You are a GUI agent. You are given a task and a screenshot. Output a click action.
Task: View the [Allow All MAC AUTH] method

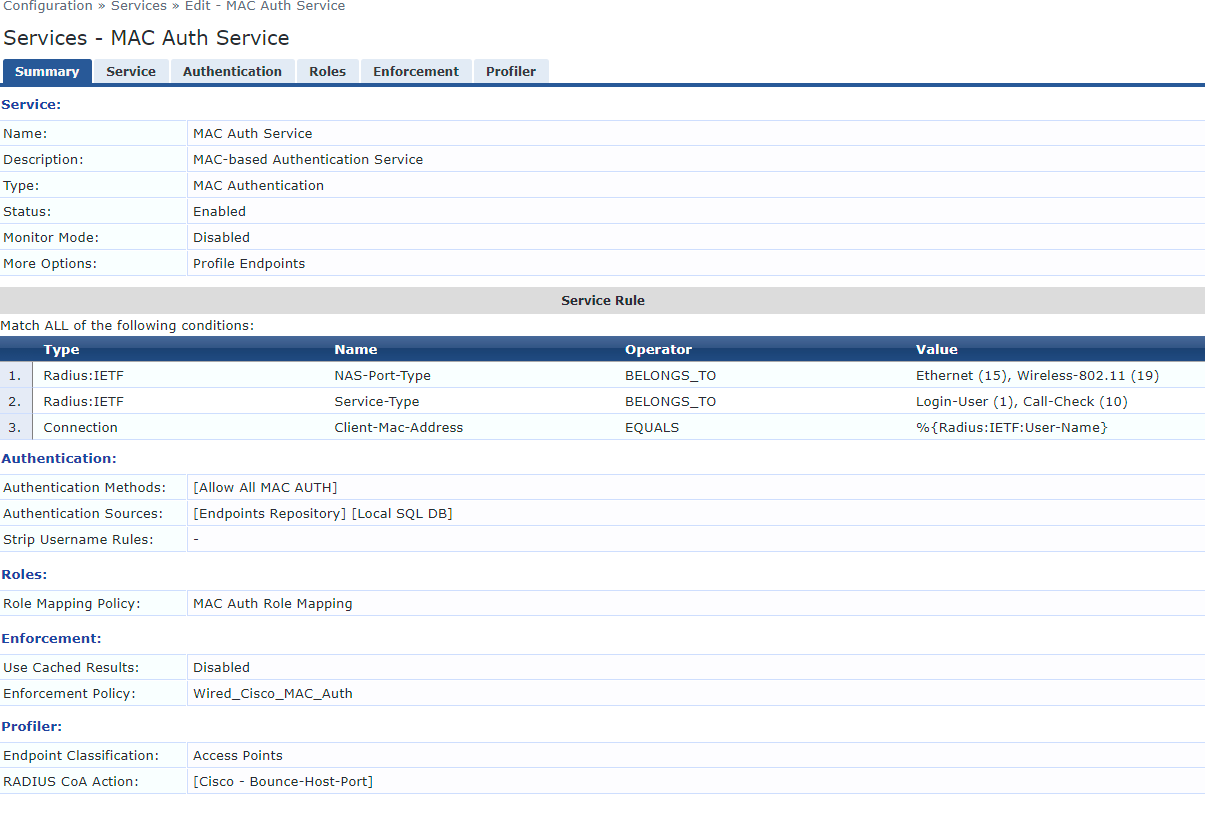[265, 487]
